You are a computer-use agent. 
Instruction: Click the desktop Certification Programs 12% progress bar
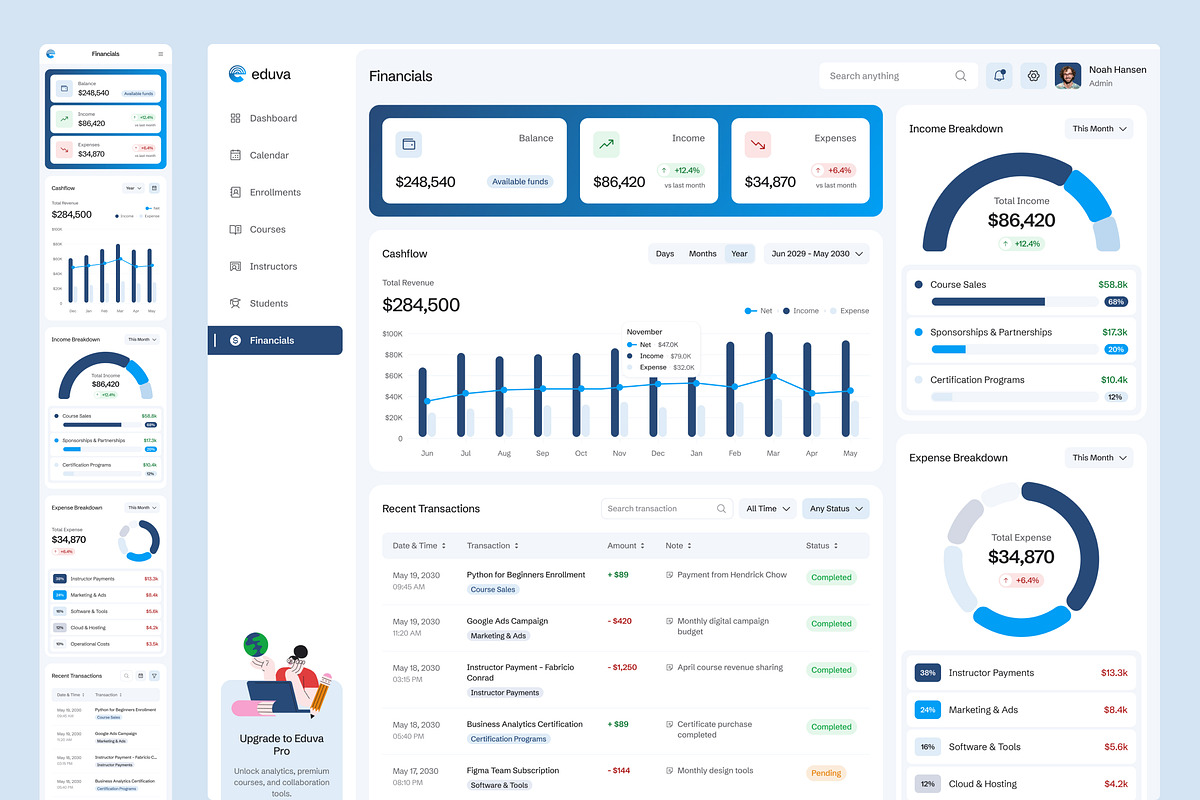click(x=1014, y=397)
